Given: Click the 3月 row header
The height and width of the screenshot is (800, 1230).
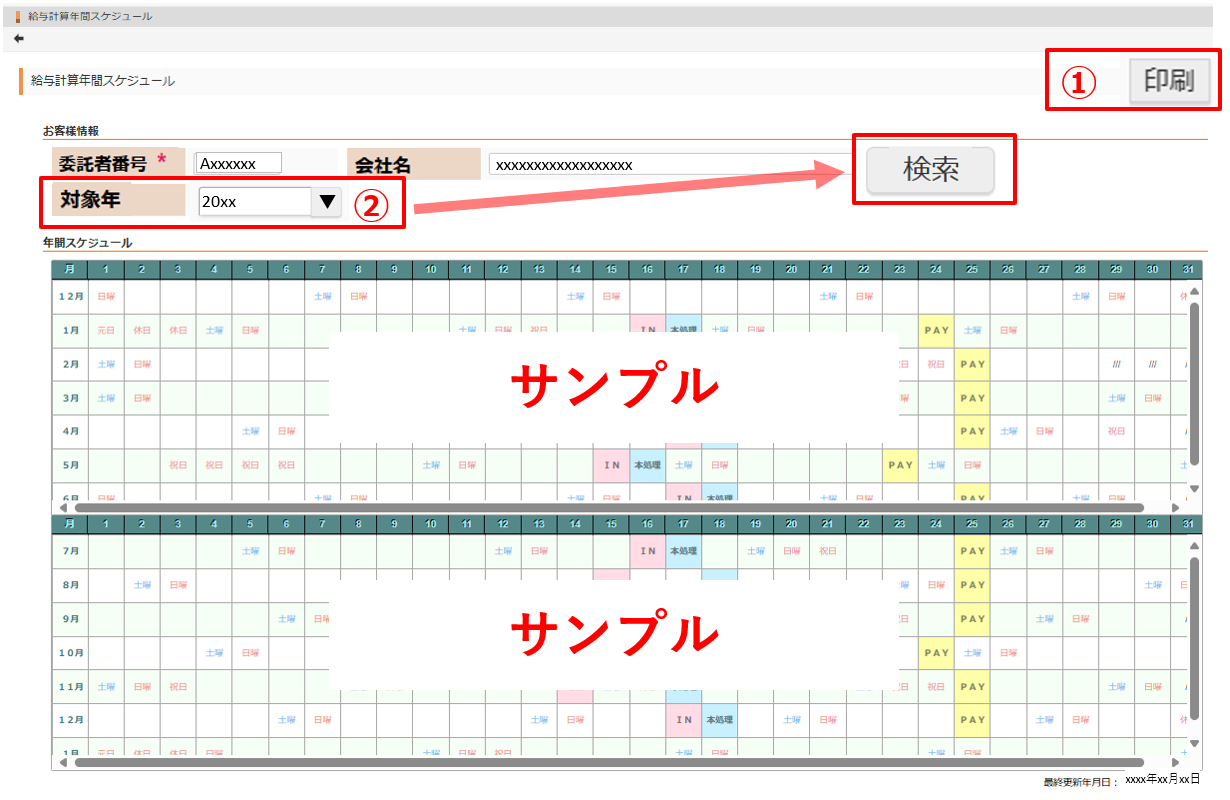Looking at the screenshot, I should click(x=70, y=398).
